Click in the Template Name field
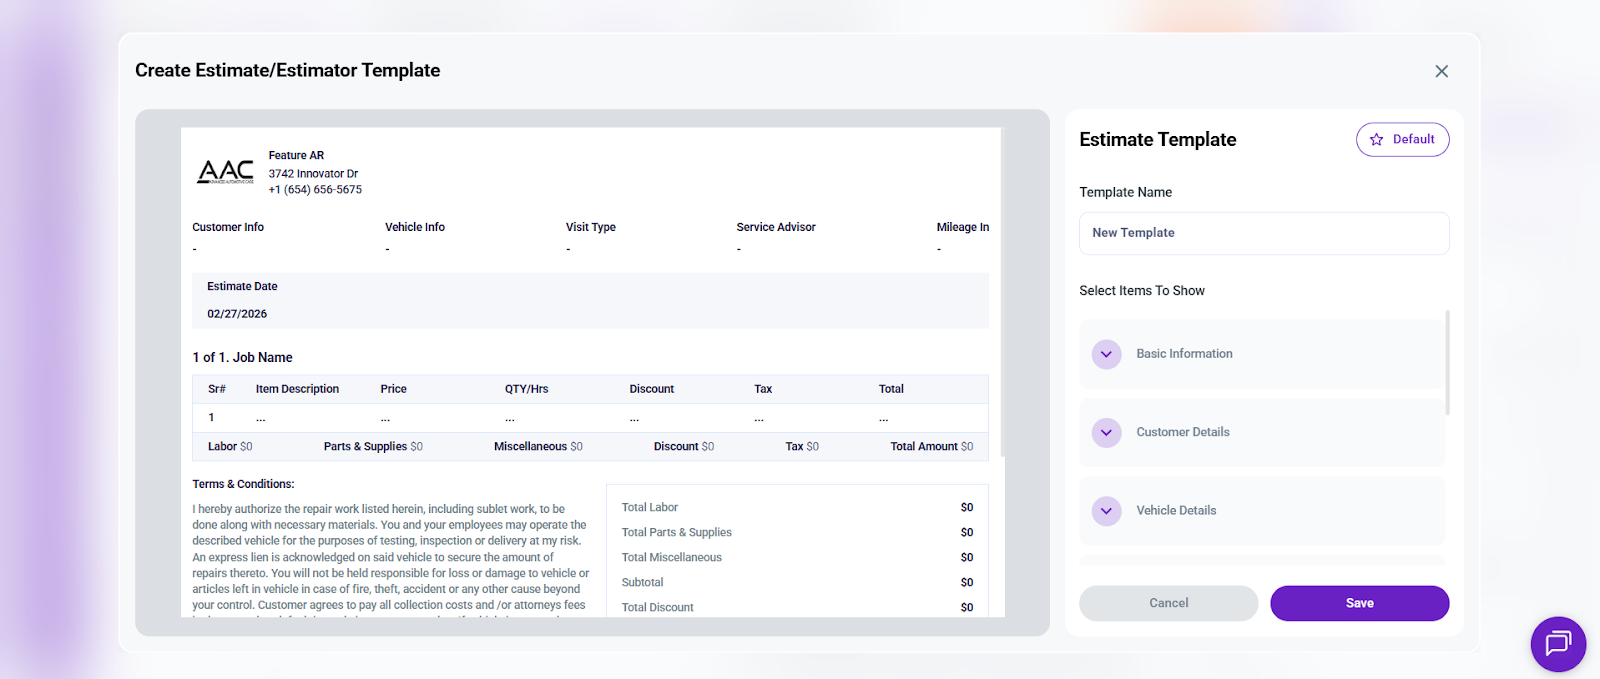Image resolution: width=1600 pixels, height=679 pixels. (x=1263, y=233)
